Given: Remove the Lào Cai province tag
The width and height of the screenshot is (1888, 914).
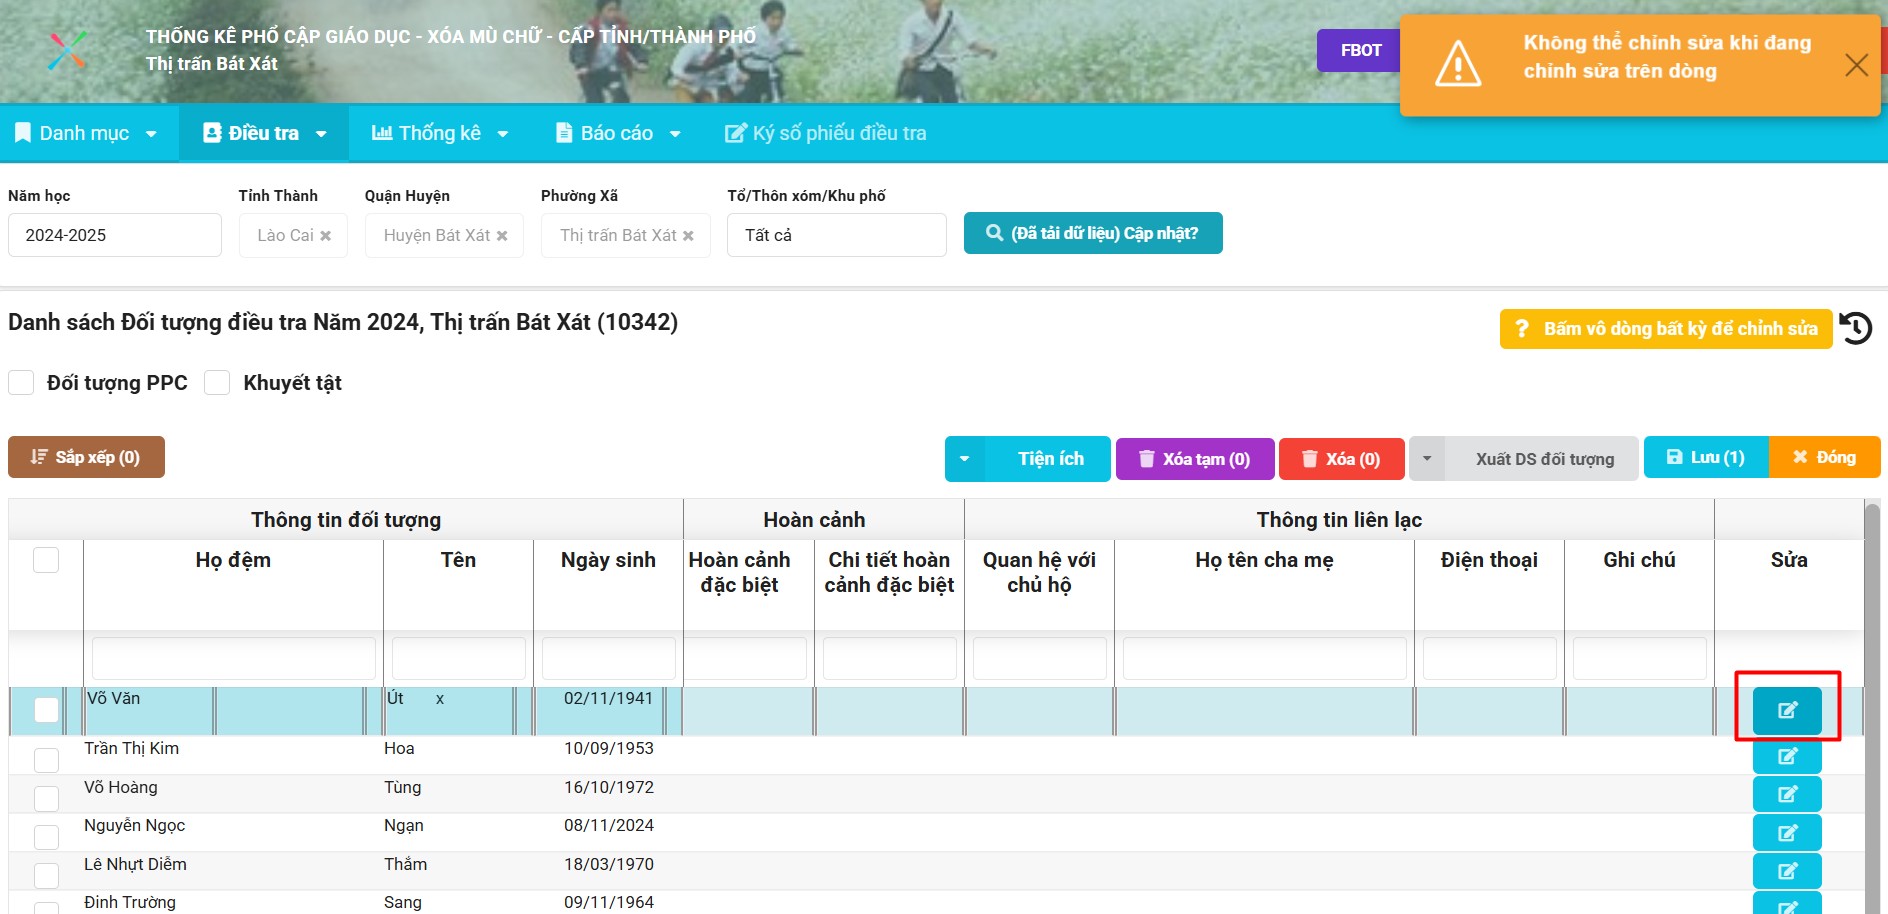Looking at the screenshot, I should click(x=325, y=236).
